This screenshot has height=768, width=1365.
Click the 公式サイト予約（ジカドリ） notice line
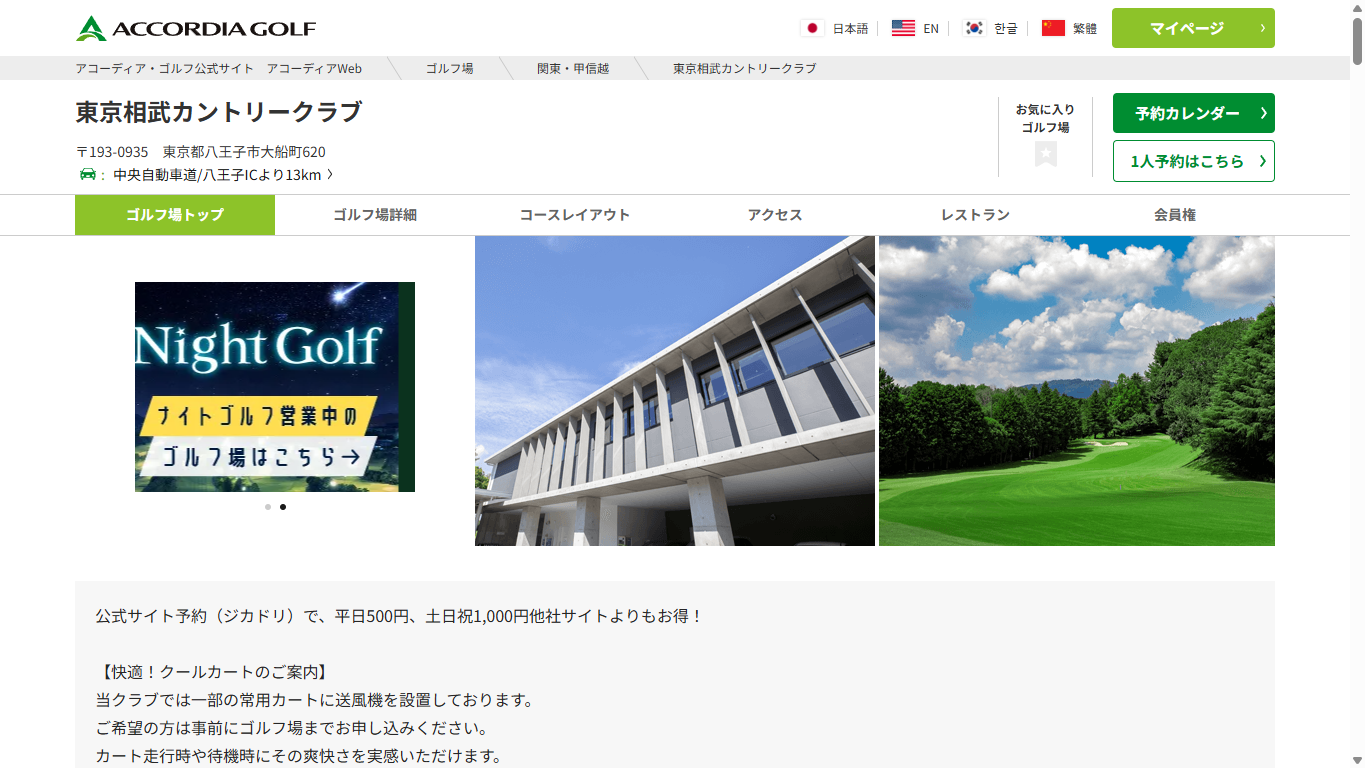point(400,616)
